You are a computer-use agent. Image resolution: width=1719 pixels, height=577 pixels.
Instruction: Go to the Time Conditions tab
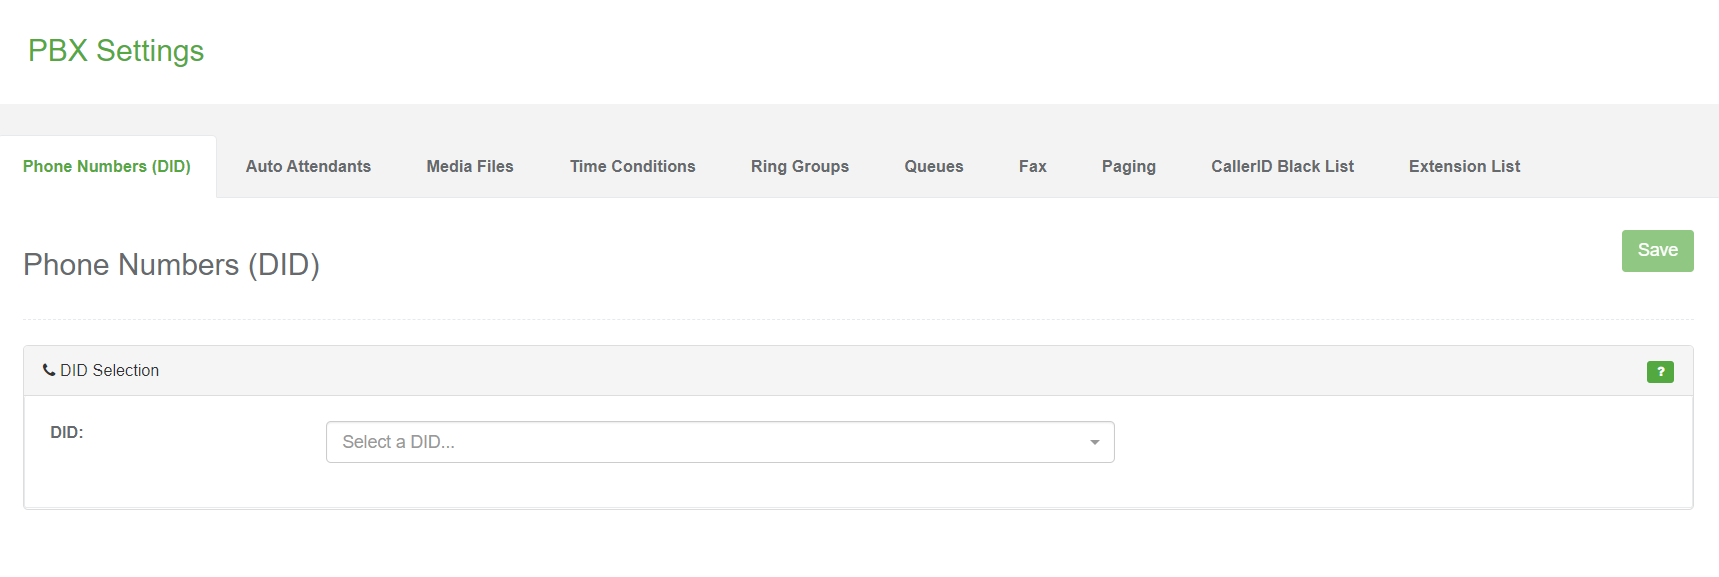coord(633,166)
